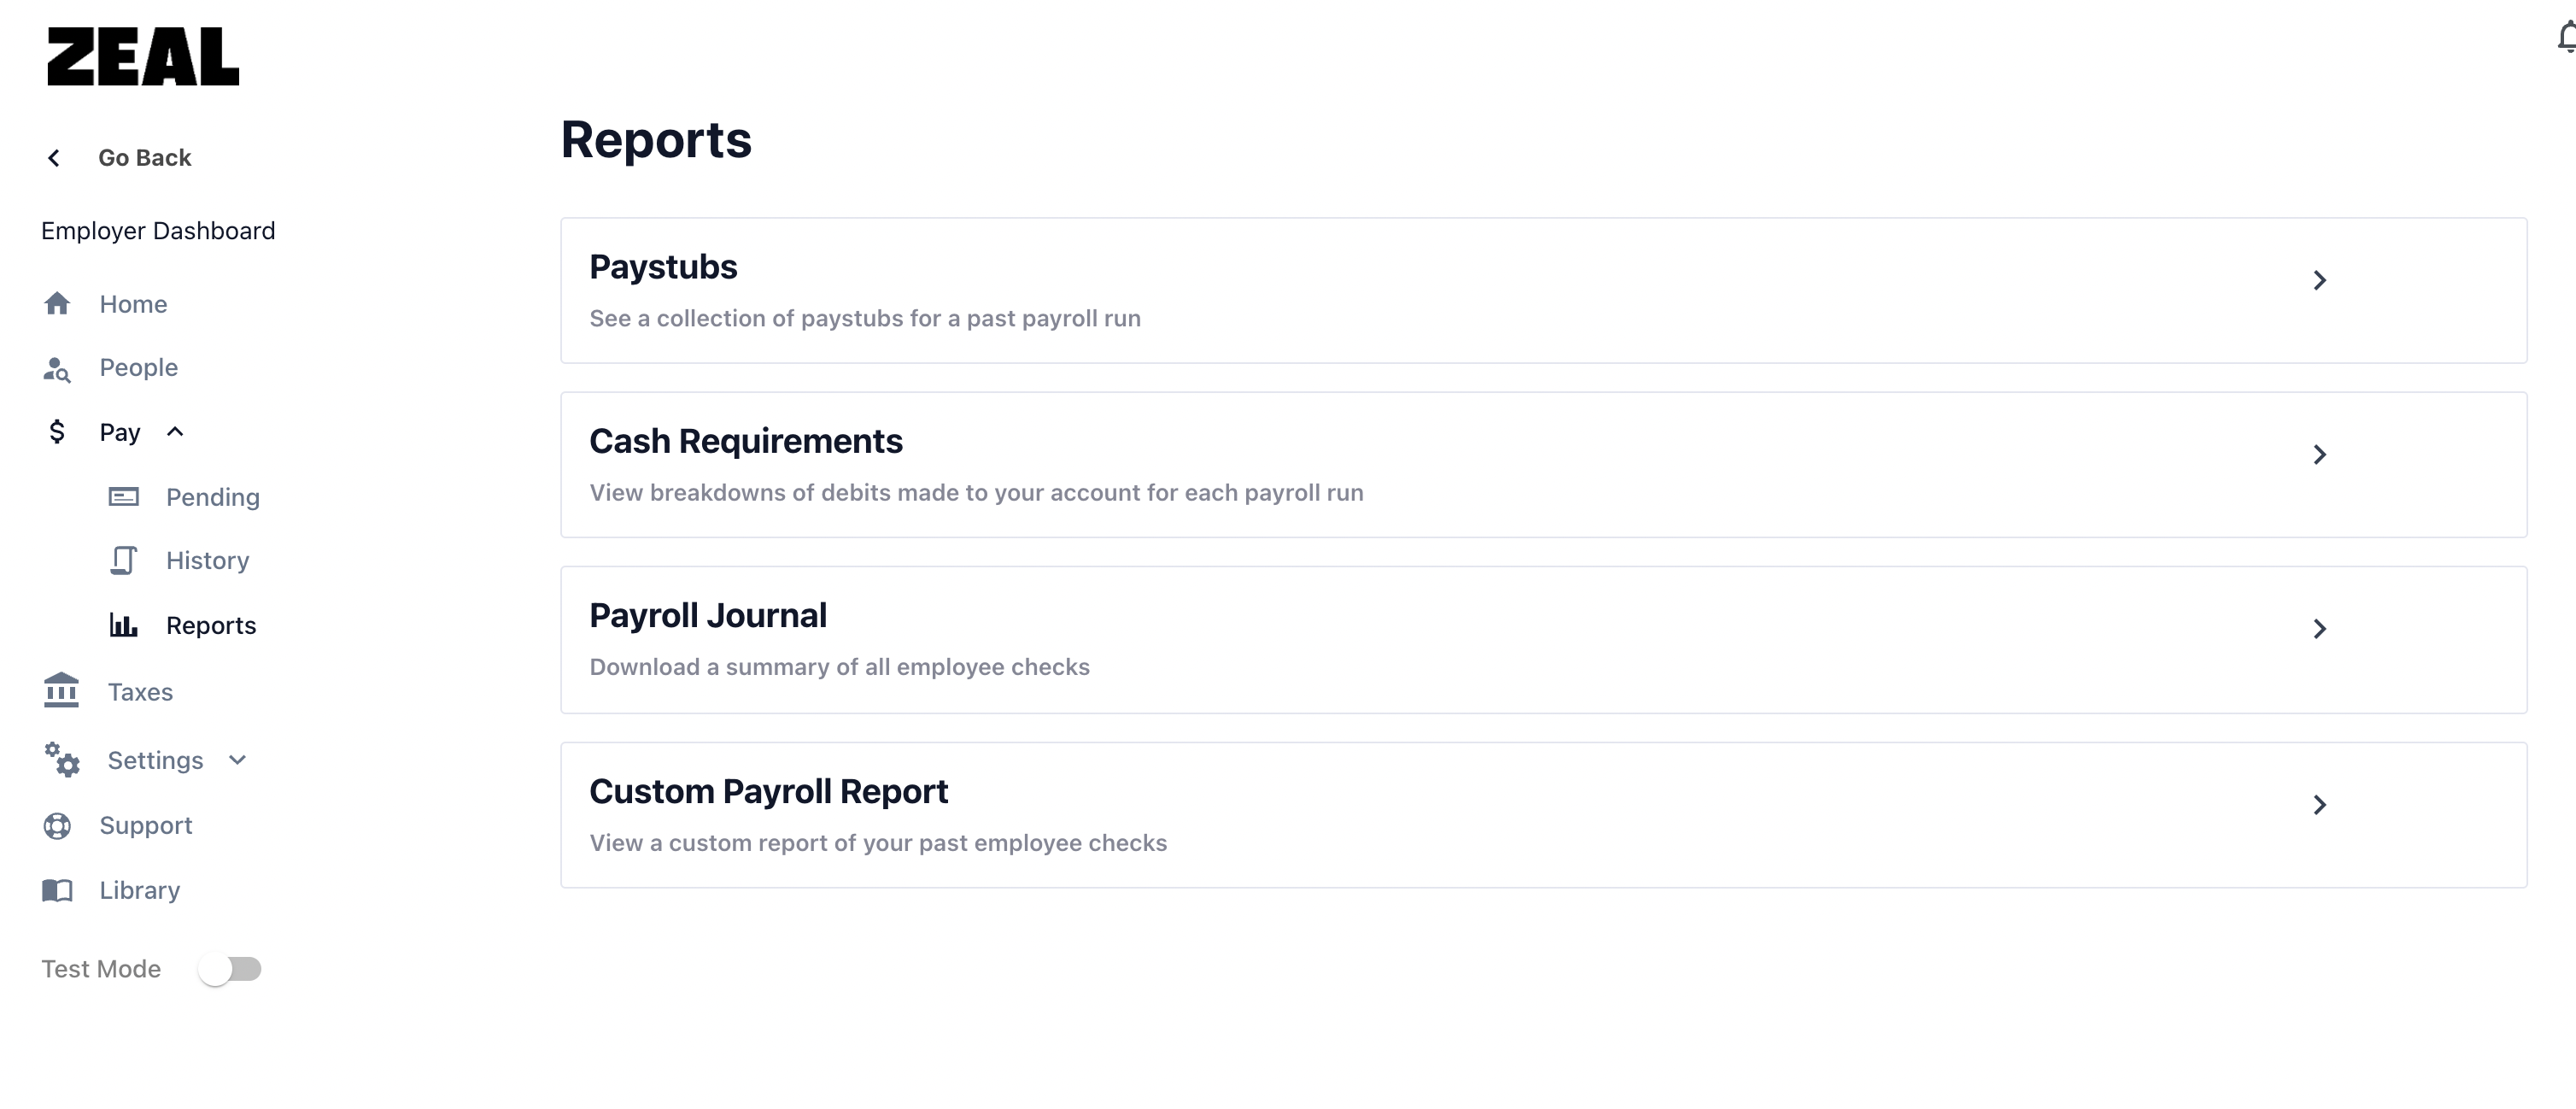Open Custom Payroll Report
Screen dimensions: 2576x1109
pos(1544,815)
